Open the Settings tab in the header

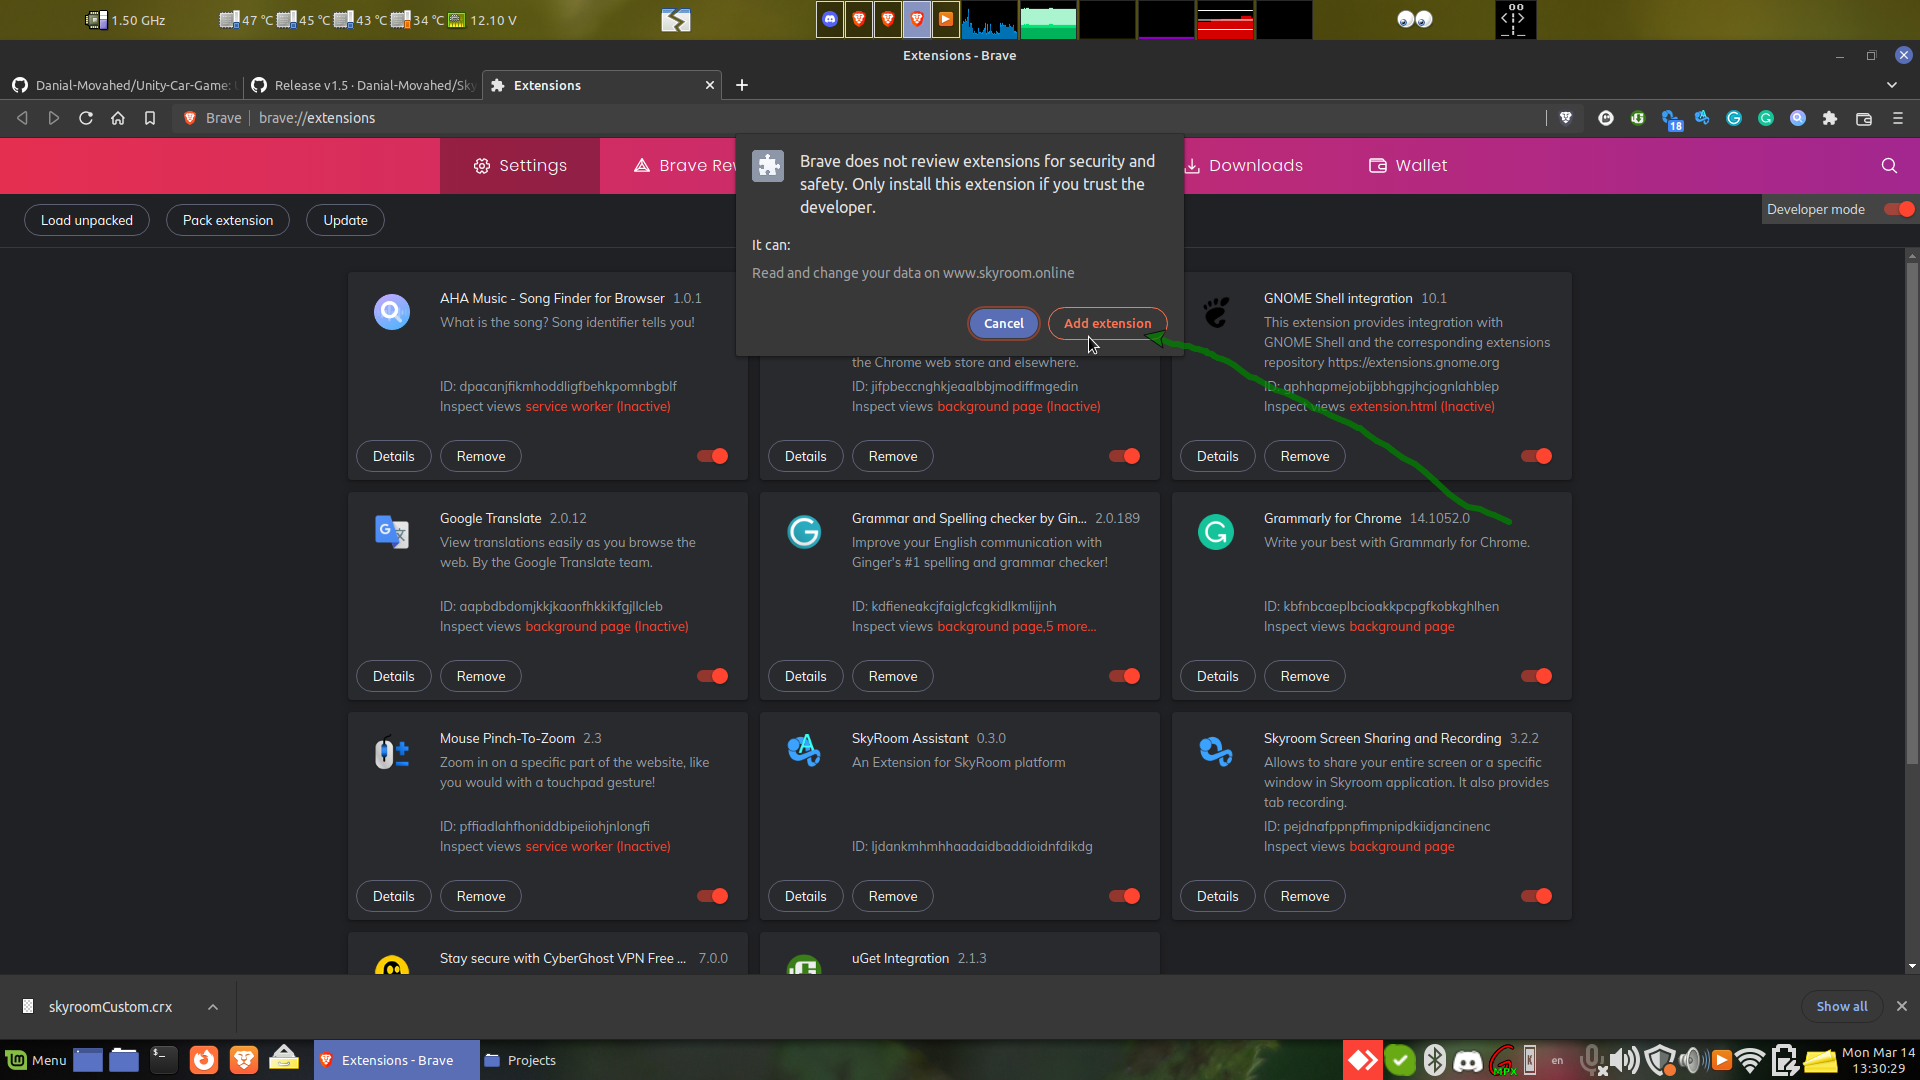(520, 166)
